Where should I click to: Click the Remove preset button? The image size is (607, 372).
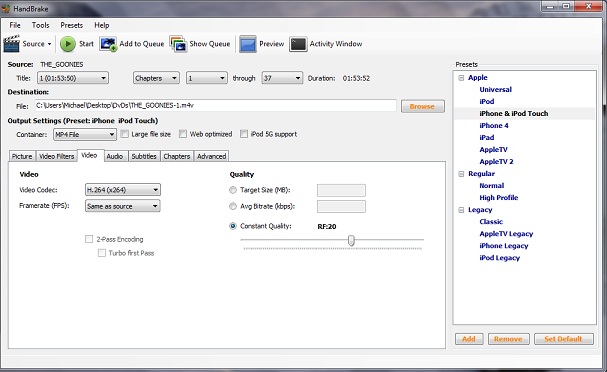[508, 339]
